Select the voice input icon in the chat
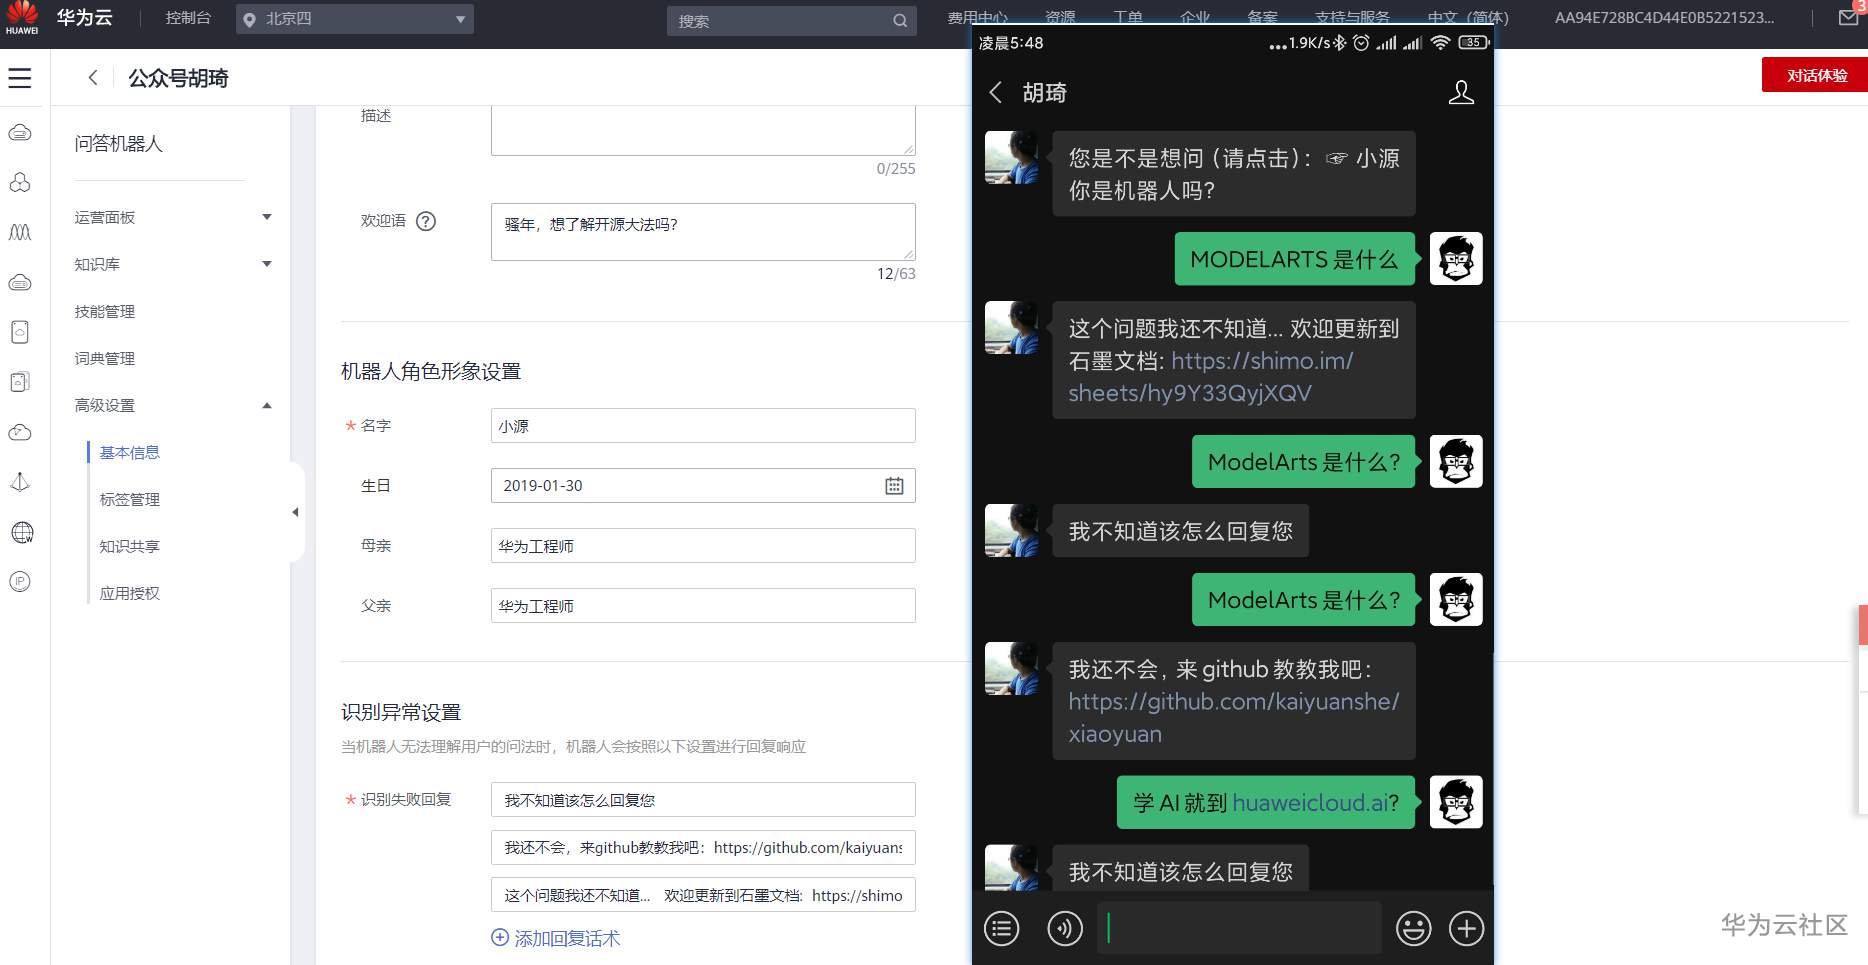The height and width of the screenshot is (965, 1868). [x=1065, y=928]
